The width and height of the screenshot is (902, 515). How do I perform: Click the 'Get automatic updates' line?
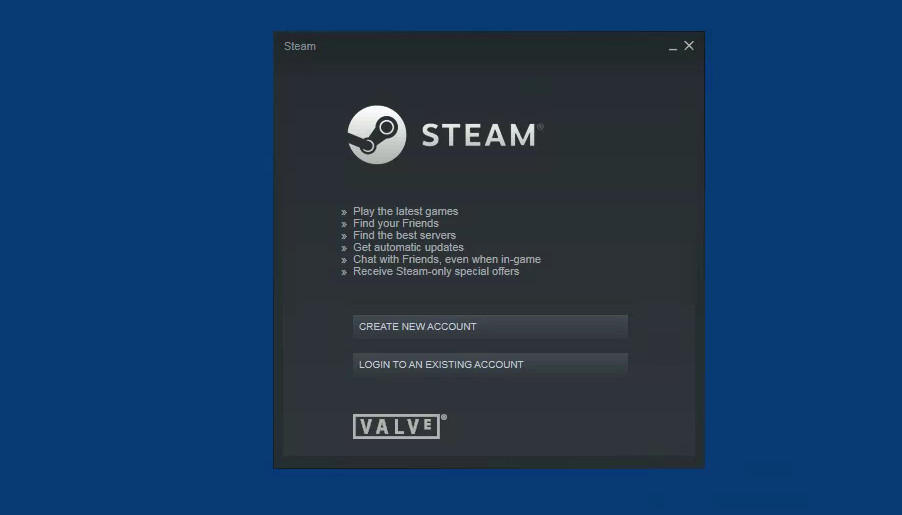tap(408, 247)
